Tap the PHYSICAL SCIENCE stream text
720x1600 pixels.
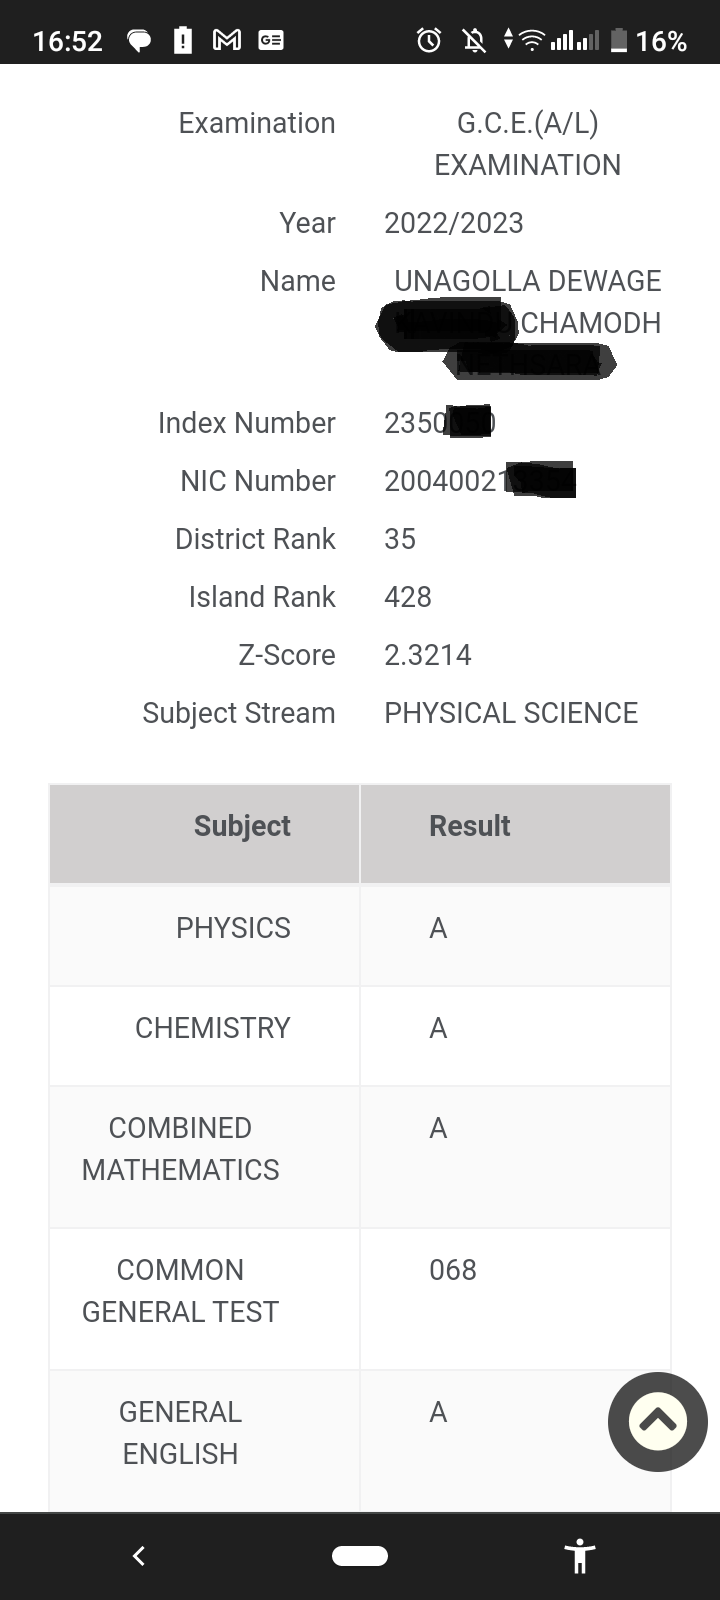[x=511, y=713]
